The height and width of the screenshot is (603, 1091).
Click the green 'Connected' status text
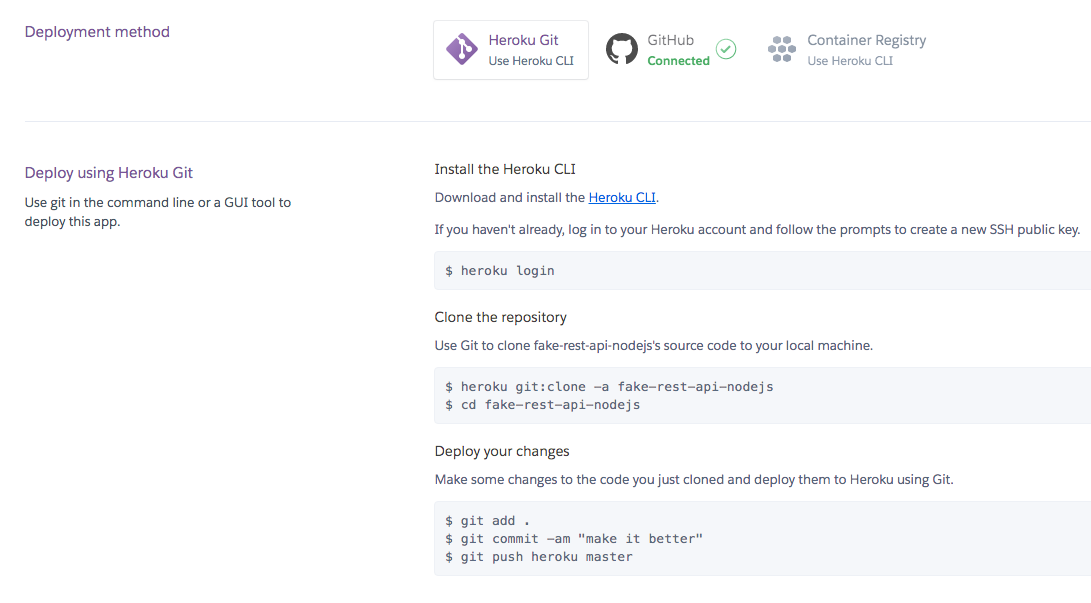(678, 61)
